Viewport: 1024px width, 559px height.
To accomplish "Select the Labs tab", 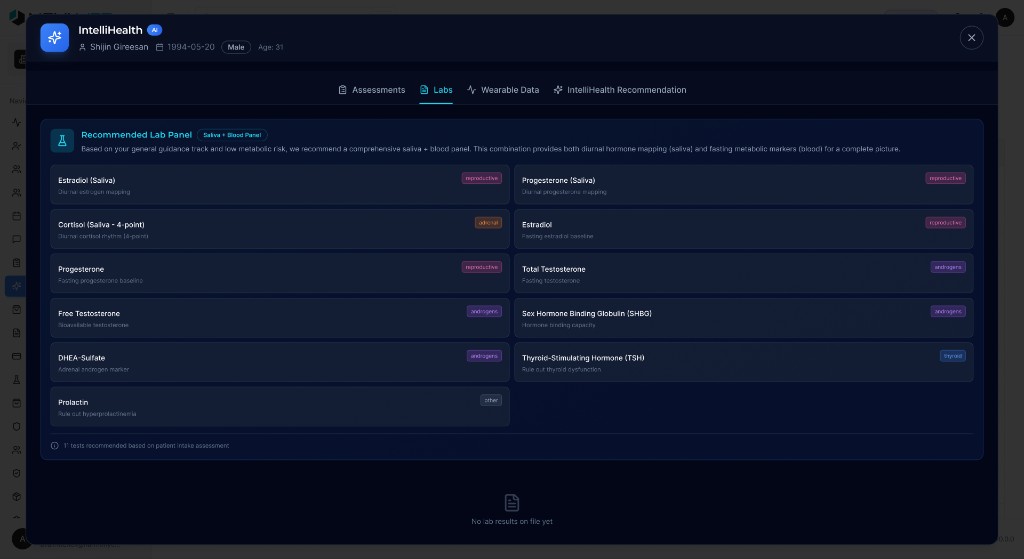I will tap(436, 90).
